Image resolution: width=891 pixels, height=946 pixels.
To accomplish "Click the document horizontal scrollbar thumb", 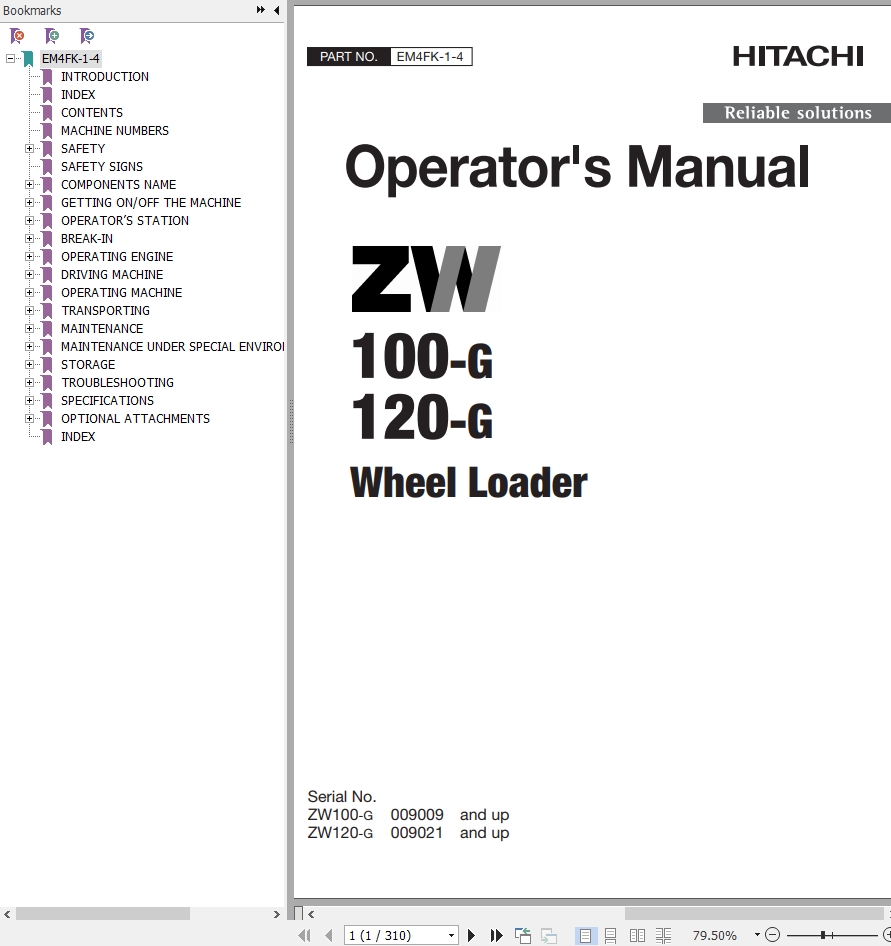I will 754,914.
